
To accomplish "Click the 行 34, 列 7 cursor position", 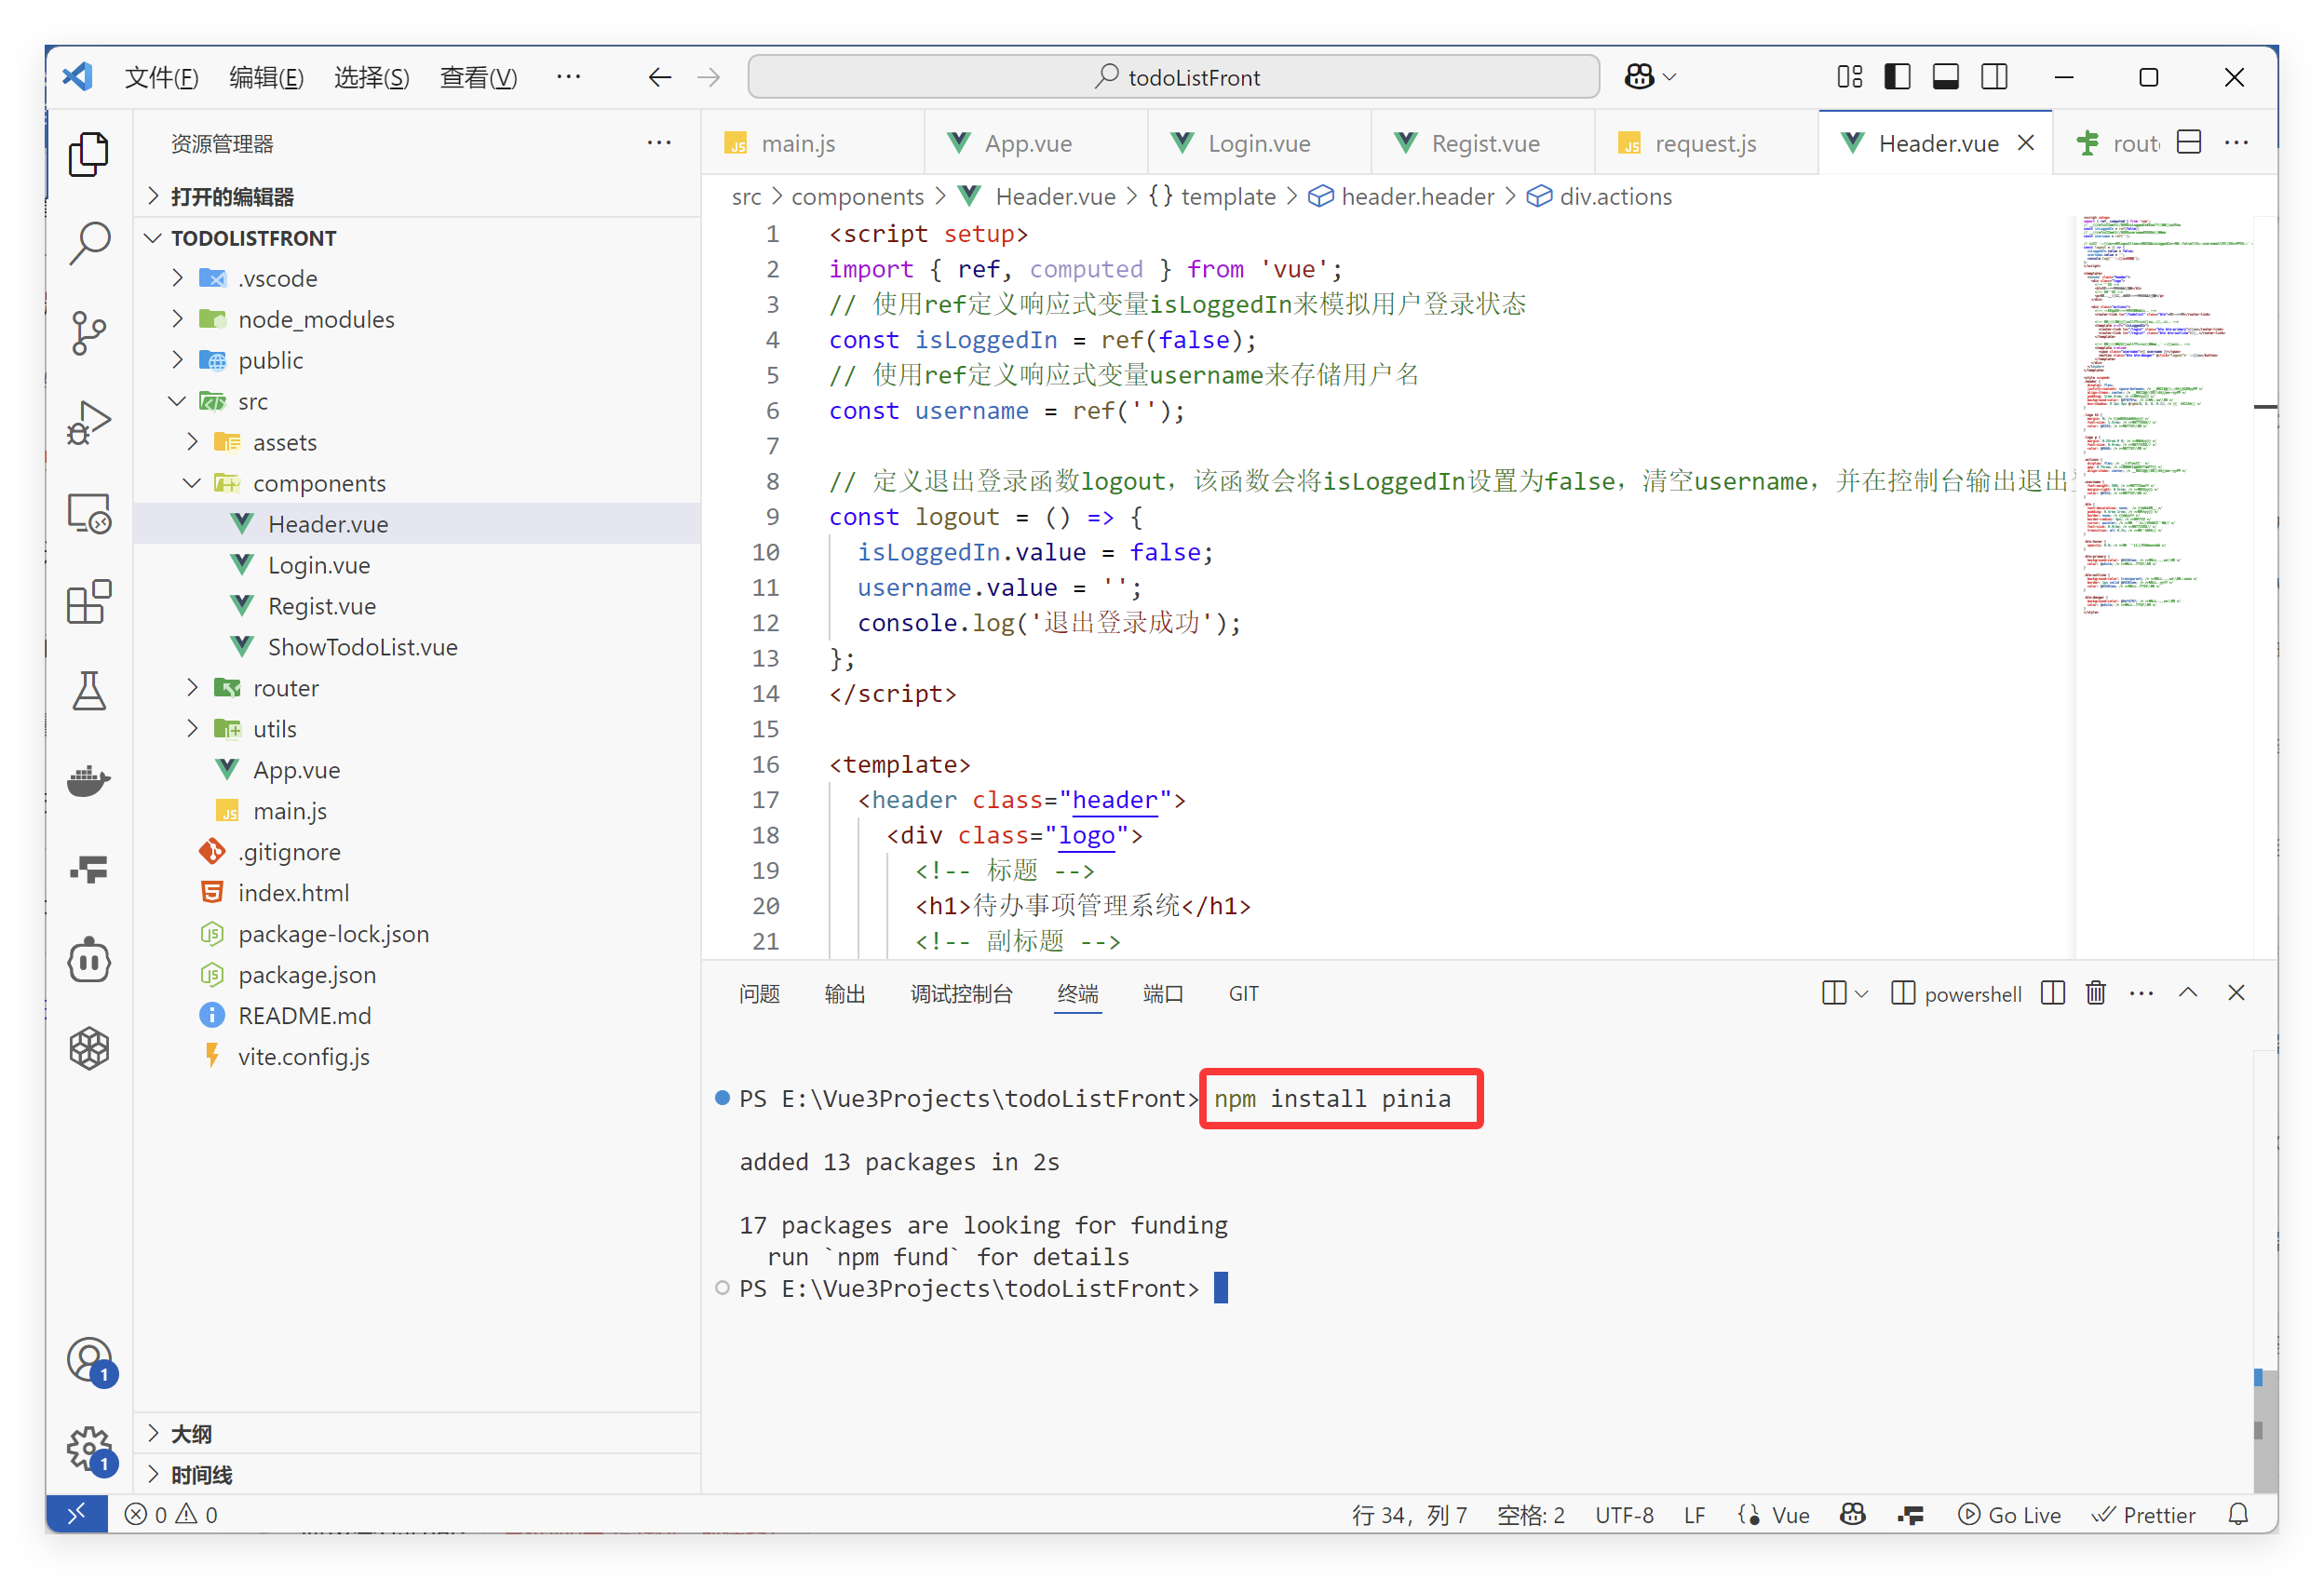I will click(1409, 1514).
